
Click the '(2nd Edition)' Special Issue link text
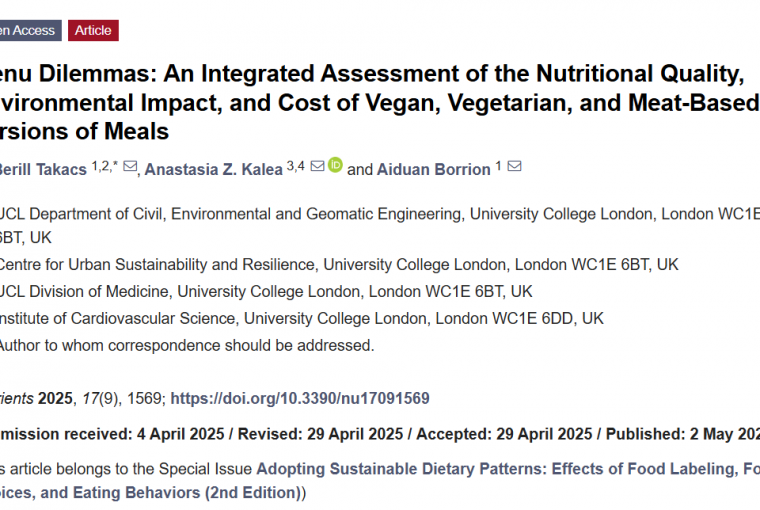pyautogui.click(x=253, y=493)
